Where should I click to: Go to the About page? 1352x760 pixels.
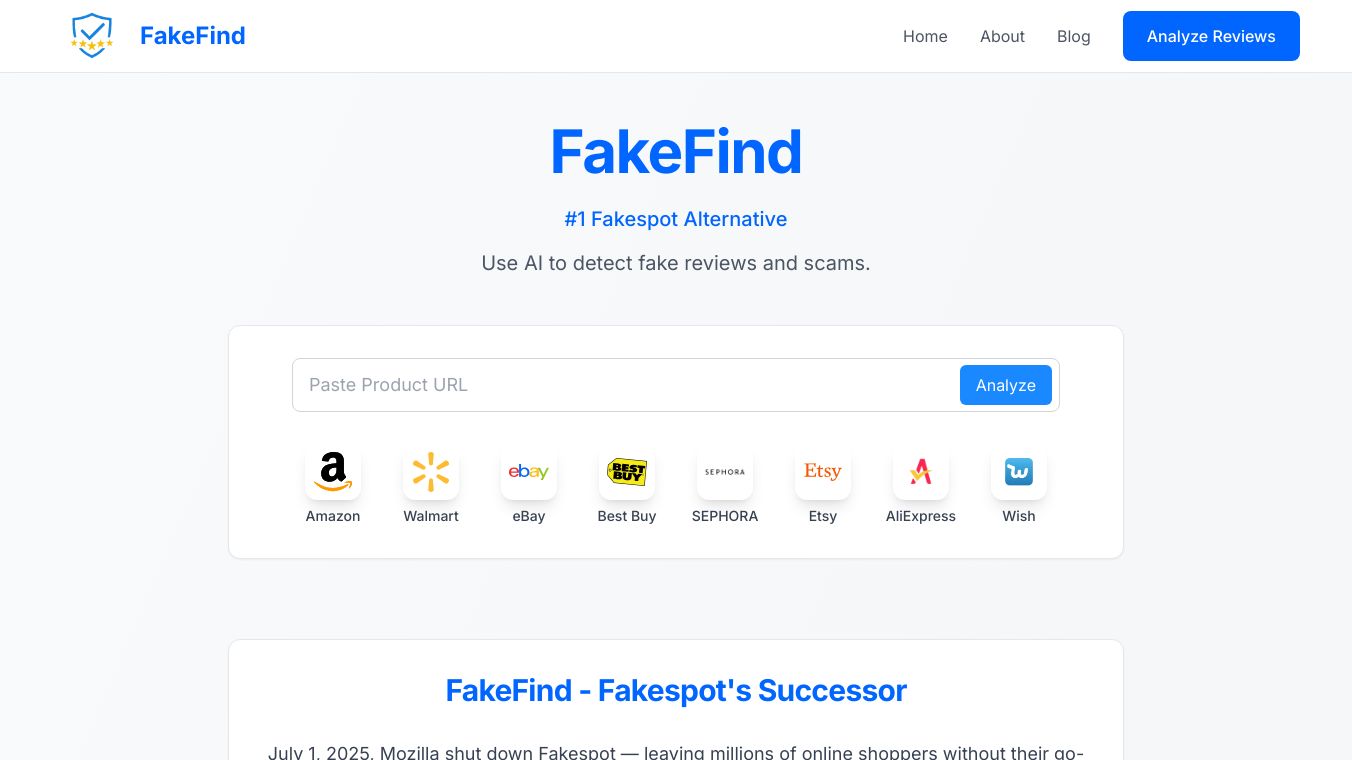tap(1002, 36)
